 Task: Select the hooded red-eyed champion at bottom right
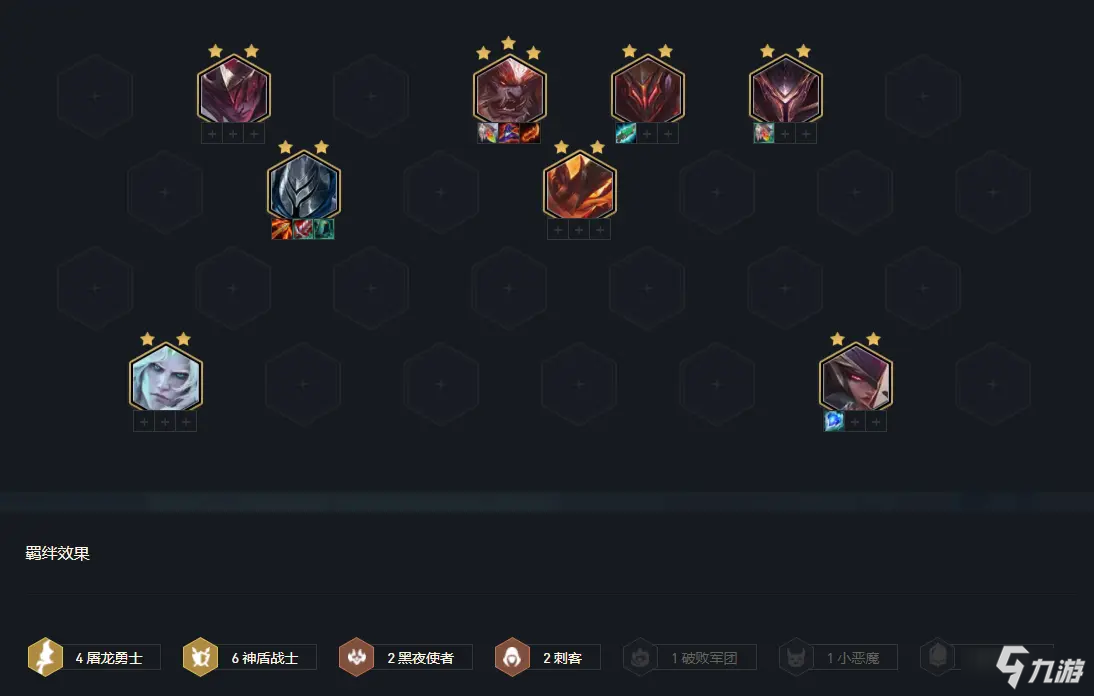[x=855, y=378]
